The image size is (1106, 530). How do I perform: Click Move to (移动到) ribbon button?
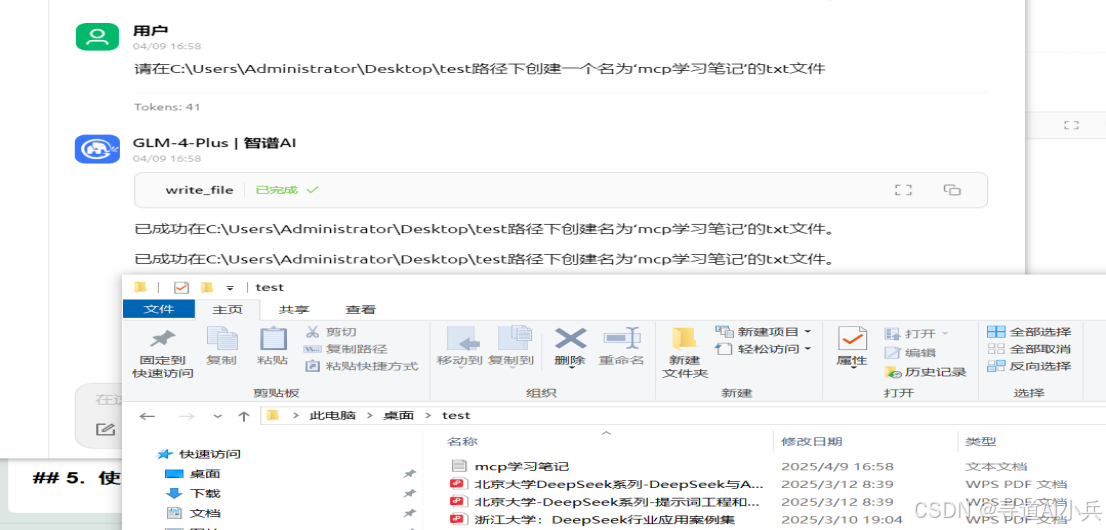pos(459,346)
